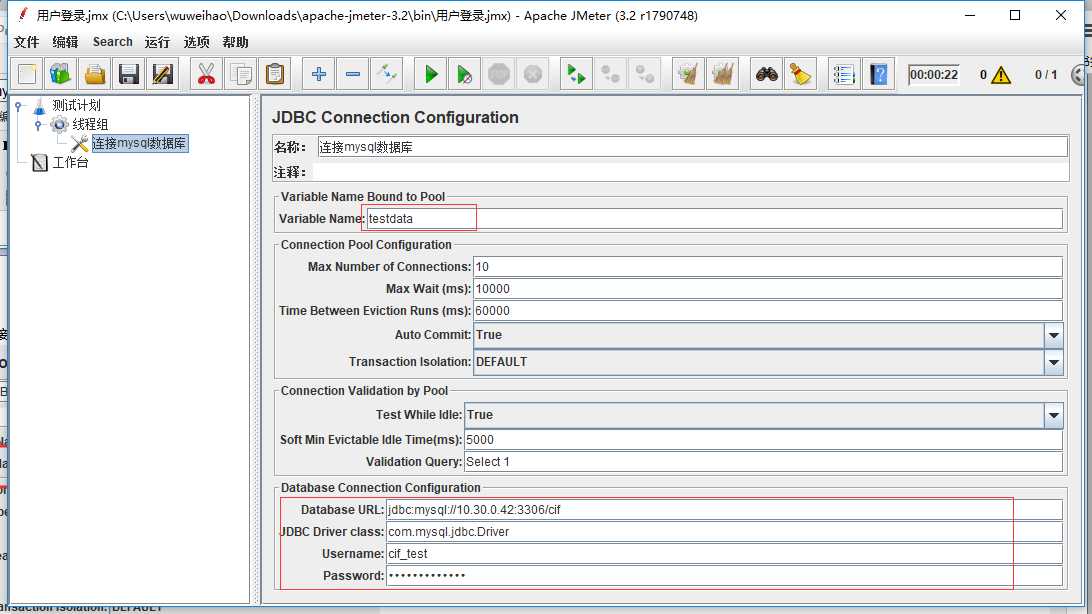Select the 线程组 tree item
1092x614 pixels.
click(x=91, y=124)
